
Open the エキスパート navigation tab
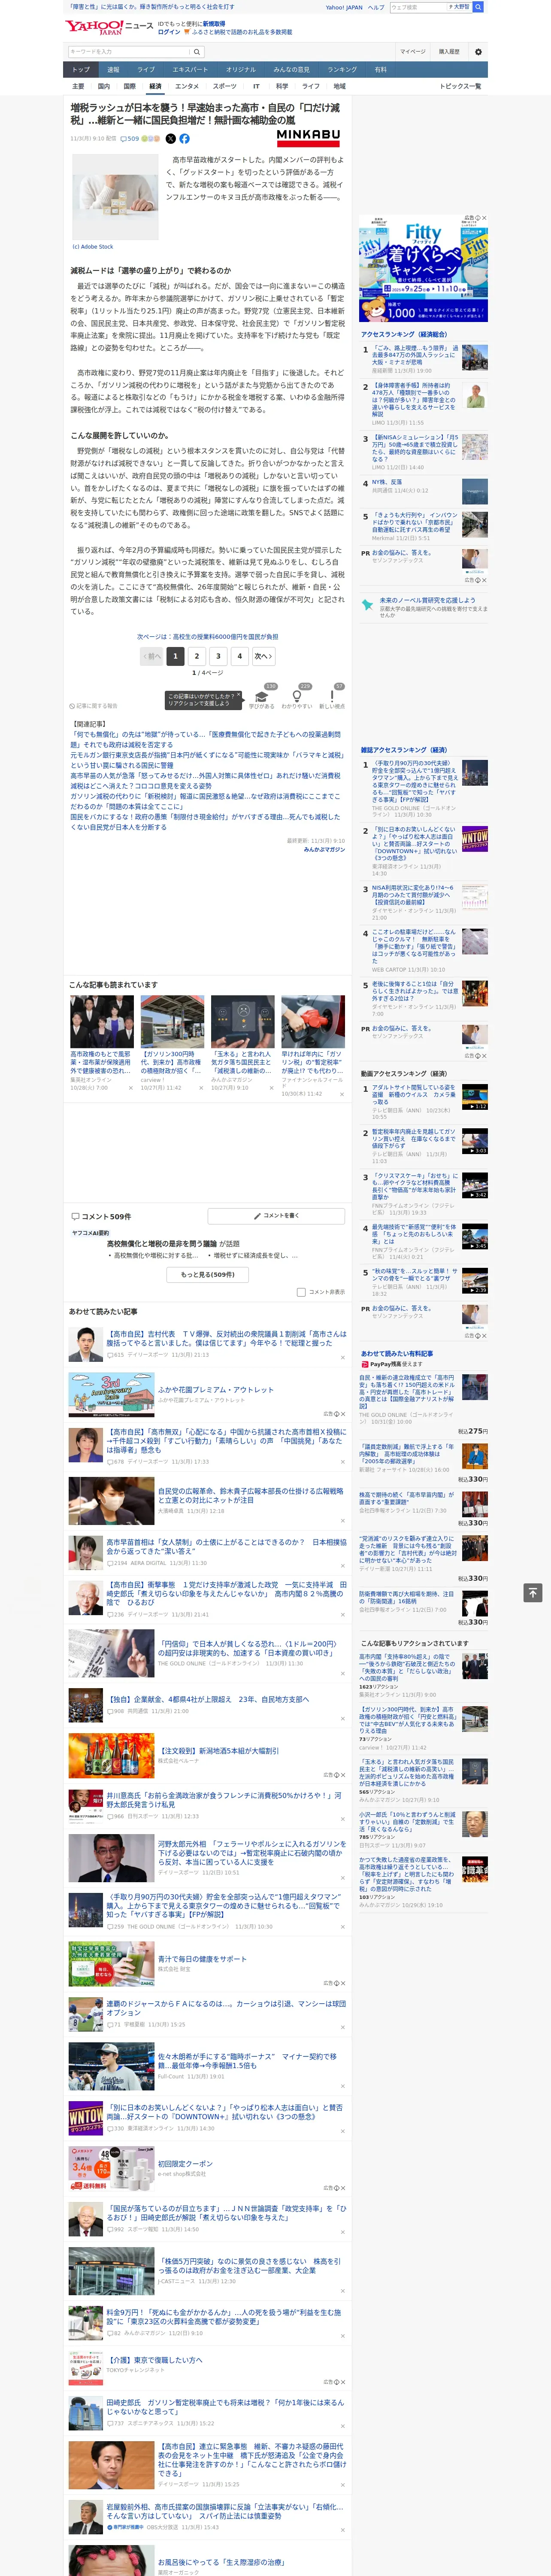point(191,69)
